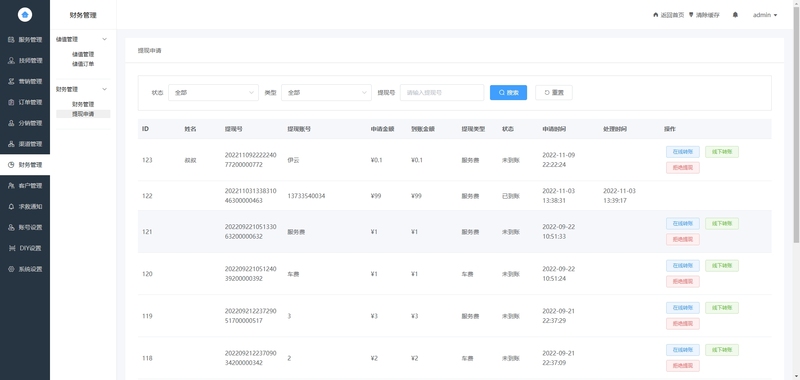Click the scrollbar down arrow at bottom-right
This screenshot has width=800, height=380.
(796, 377)
